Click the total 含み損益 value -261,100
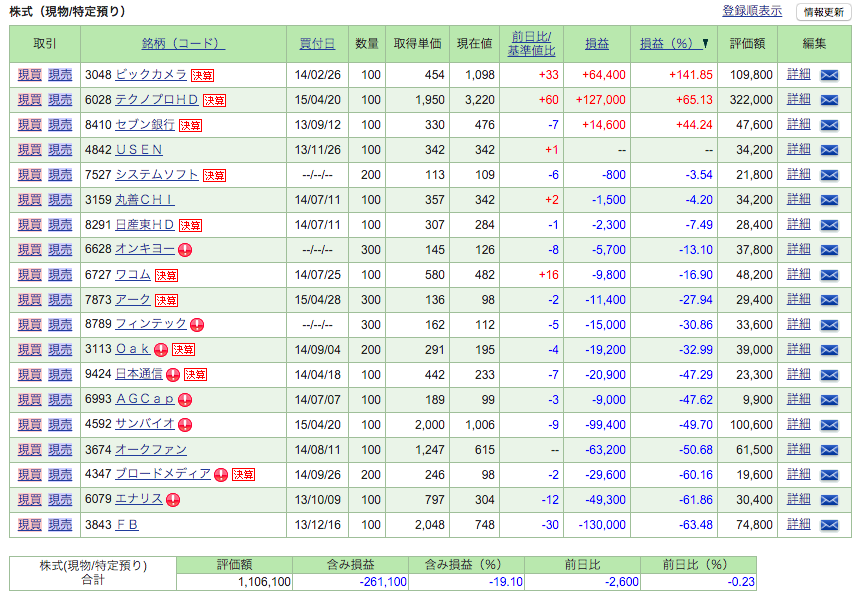This screenshot has width=863, height=606. point(383,582)
